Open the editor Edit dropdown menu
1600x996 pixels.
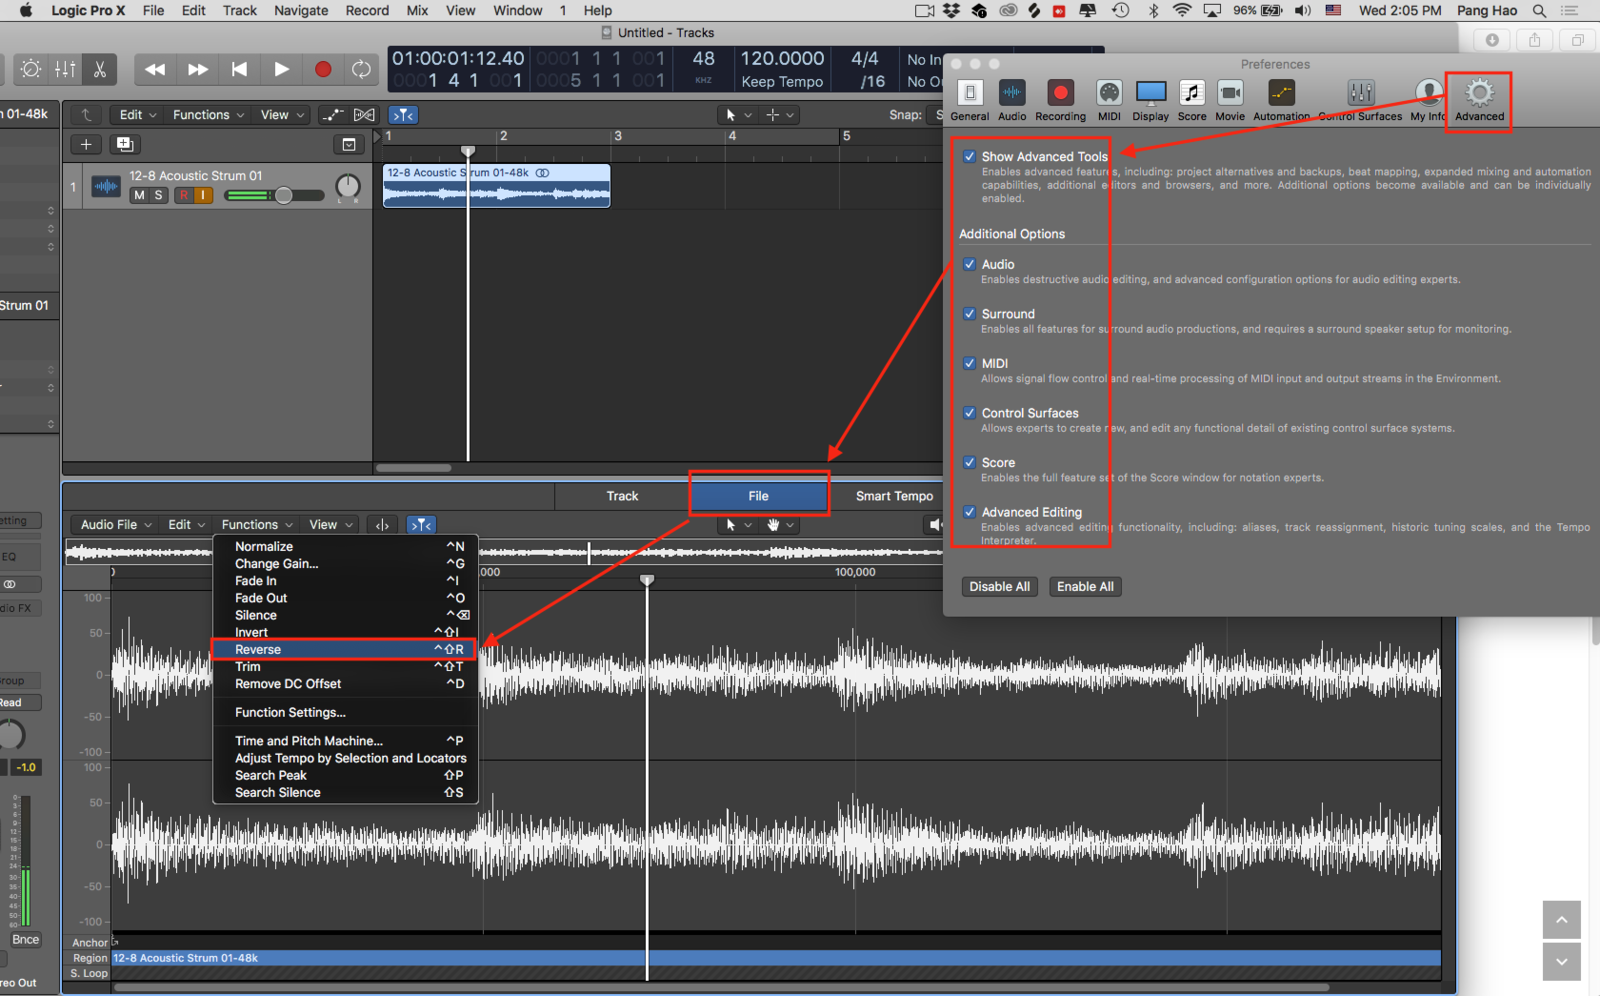[x=186, y=525]
